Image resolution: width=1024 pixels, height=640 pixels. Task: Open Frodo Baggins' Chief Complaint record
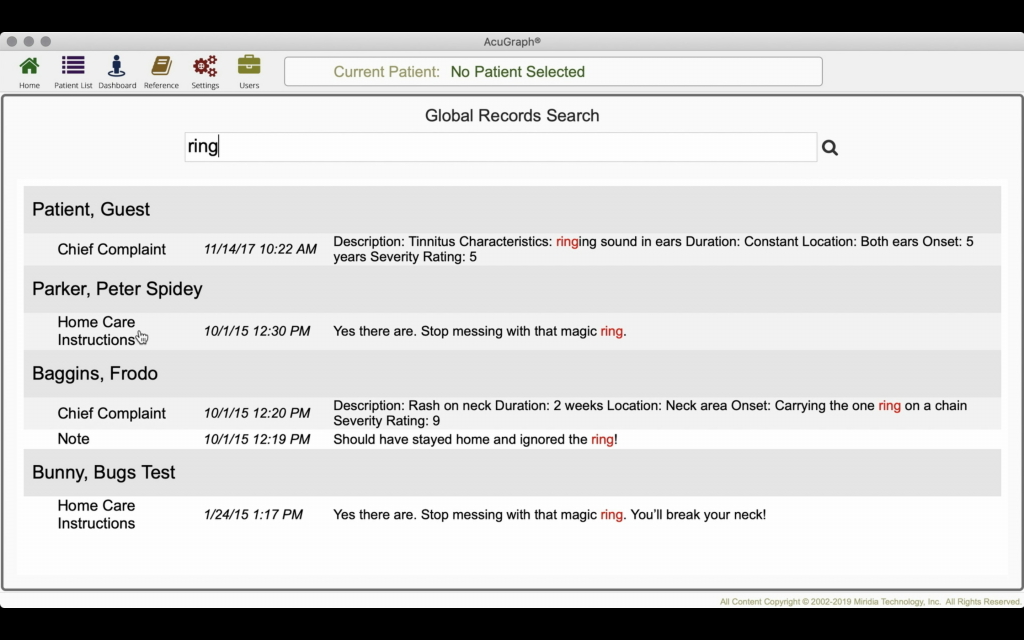[512, 413]
